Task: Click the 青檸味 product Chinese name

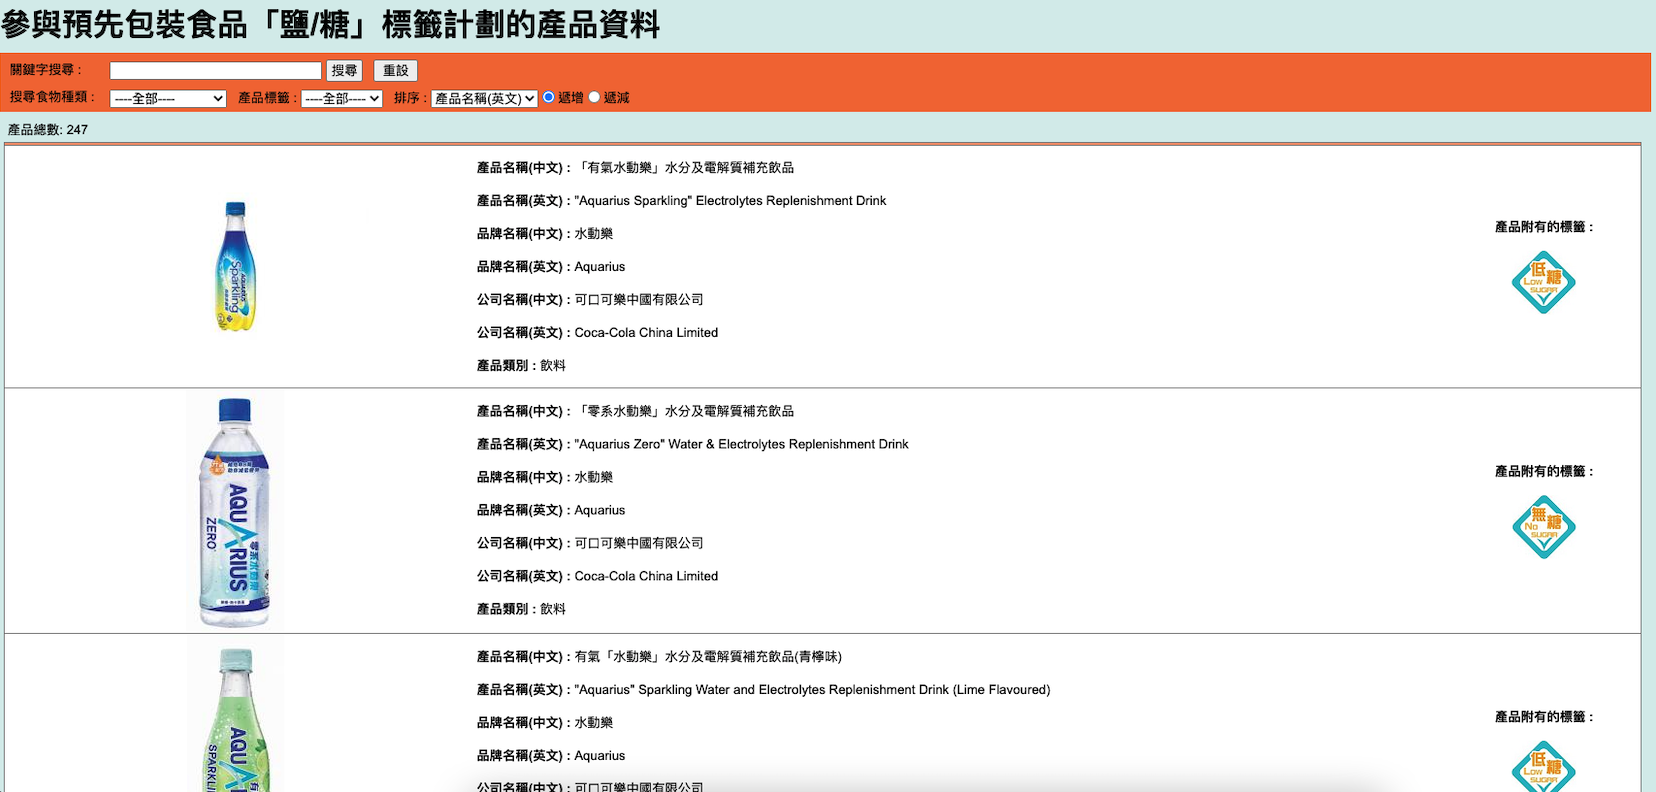Action: tap(708, 657)
